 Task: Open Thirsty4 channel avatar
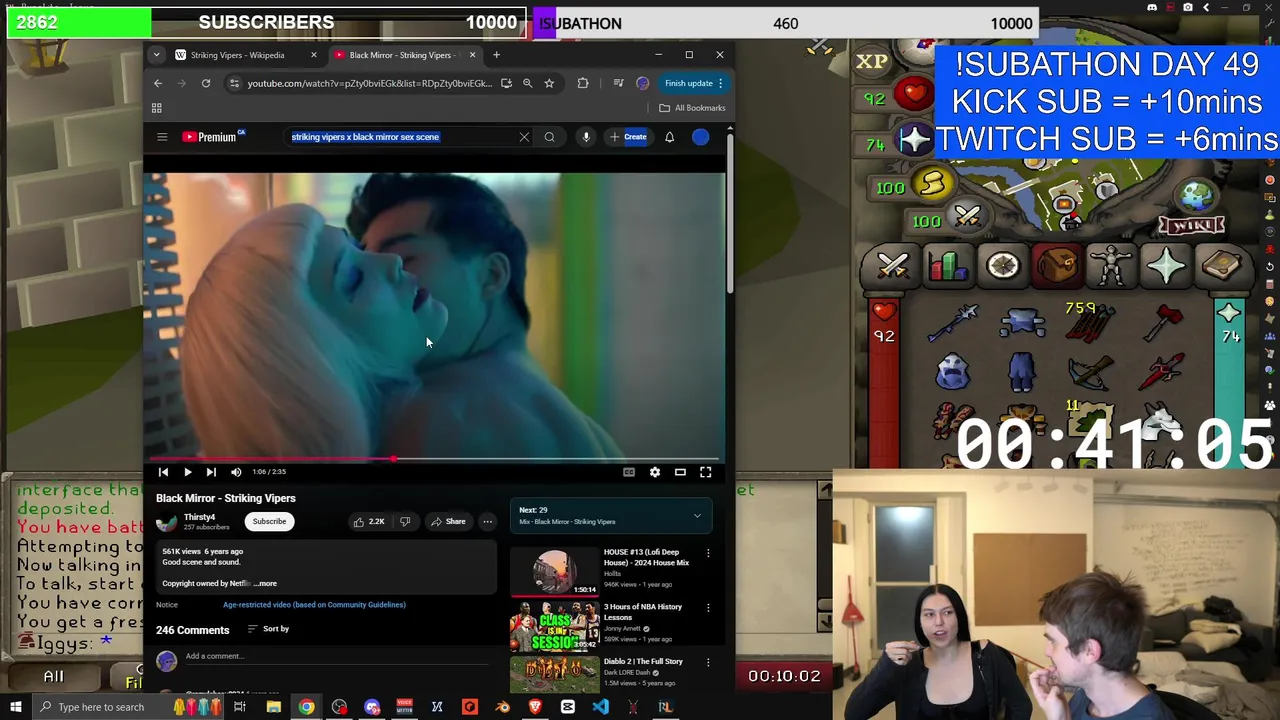click(166, 521)
